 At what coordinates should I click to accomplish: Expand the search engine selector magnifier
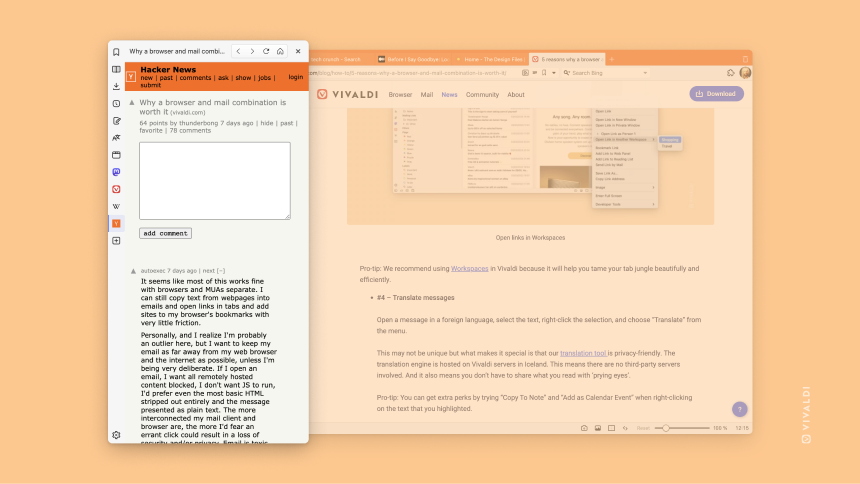(567, 72)
